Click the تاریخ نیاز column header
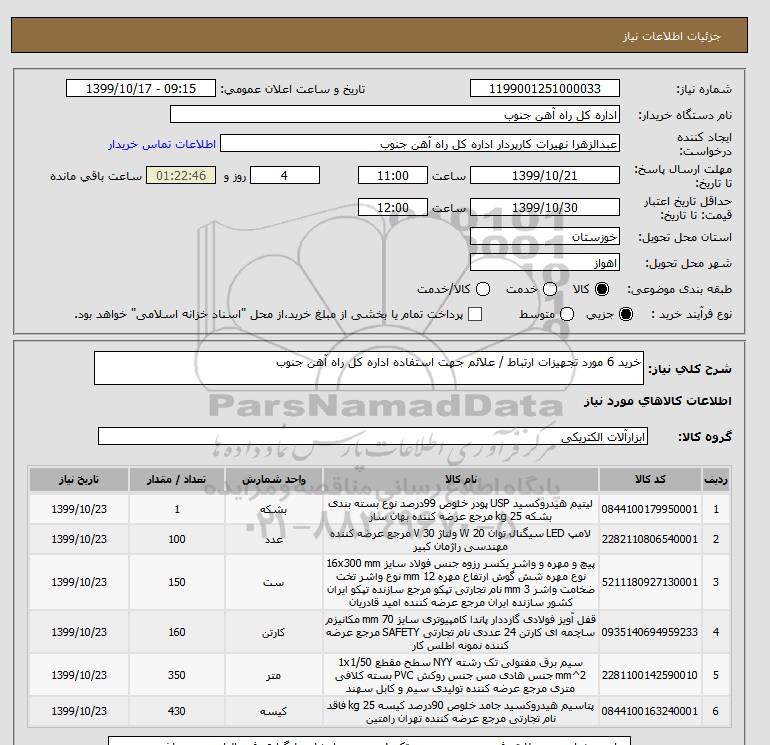Image resolution: width=770 pixels, height=745 pixels. [79, 479]
